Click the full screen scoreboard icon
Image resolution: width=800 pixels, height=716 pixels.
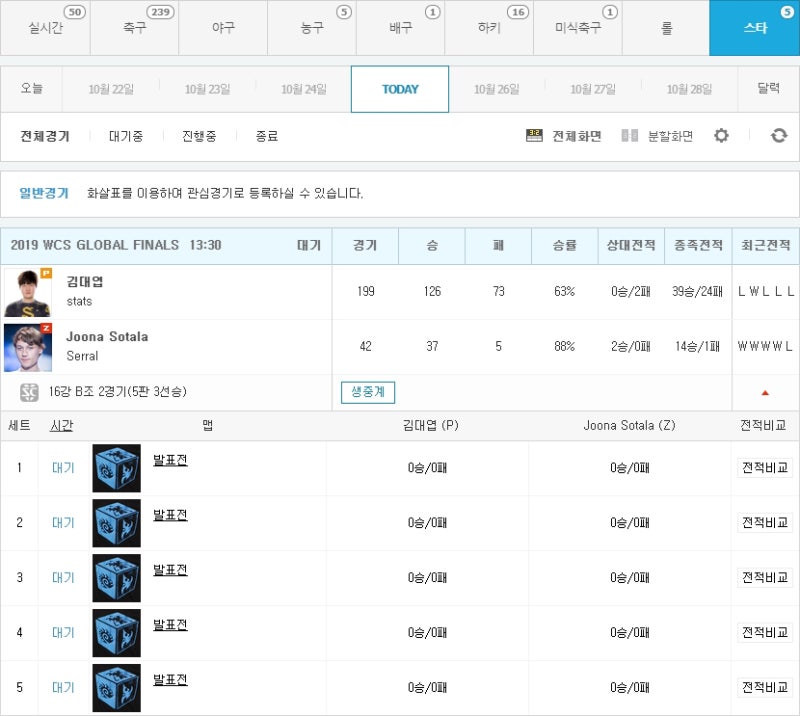click(x=534, y=136)
